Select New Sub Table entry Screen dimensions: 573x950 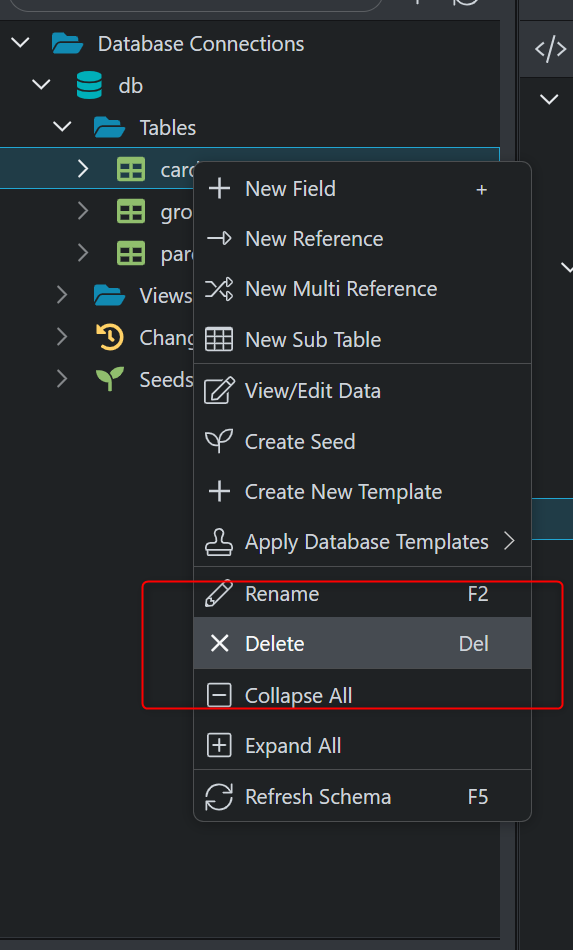point(362,340)
